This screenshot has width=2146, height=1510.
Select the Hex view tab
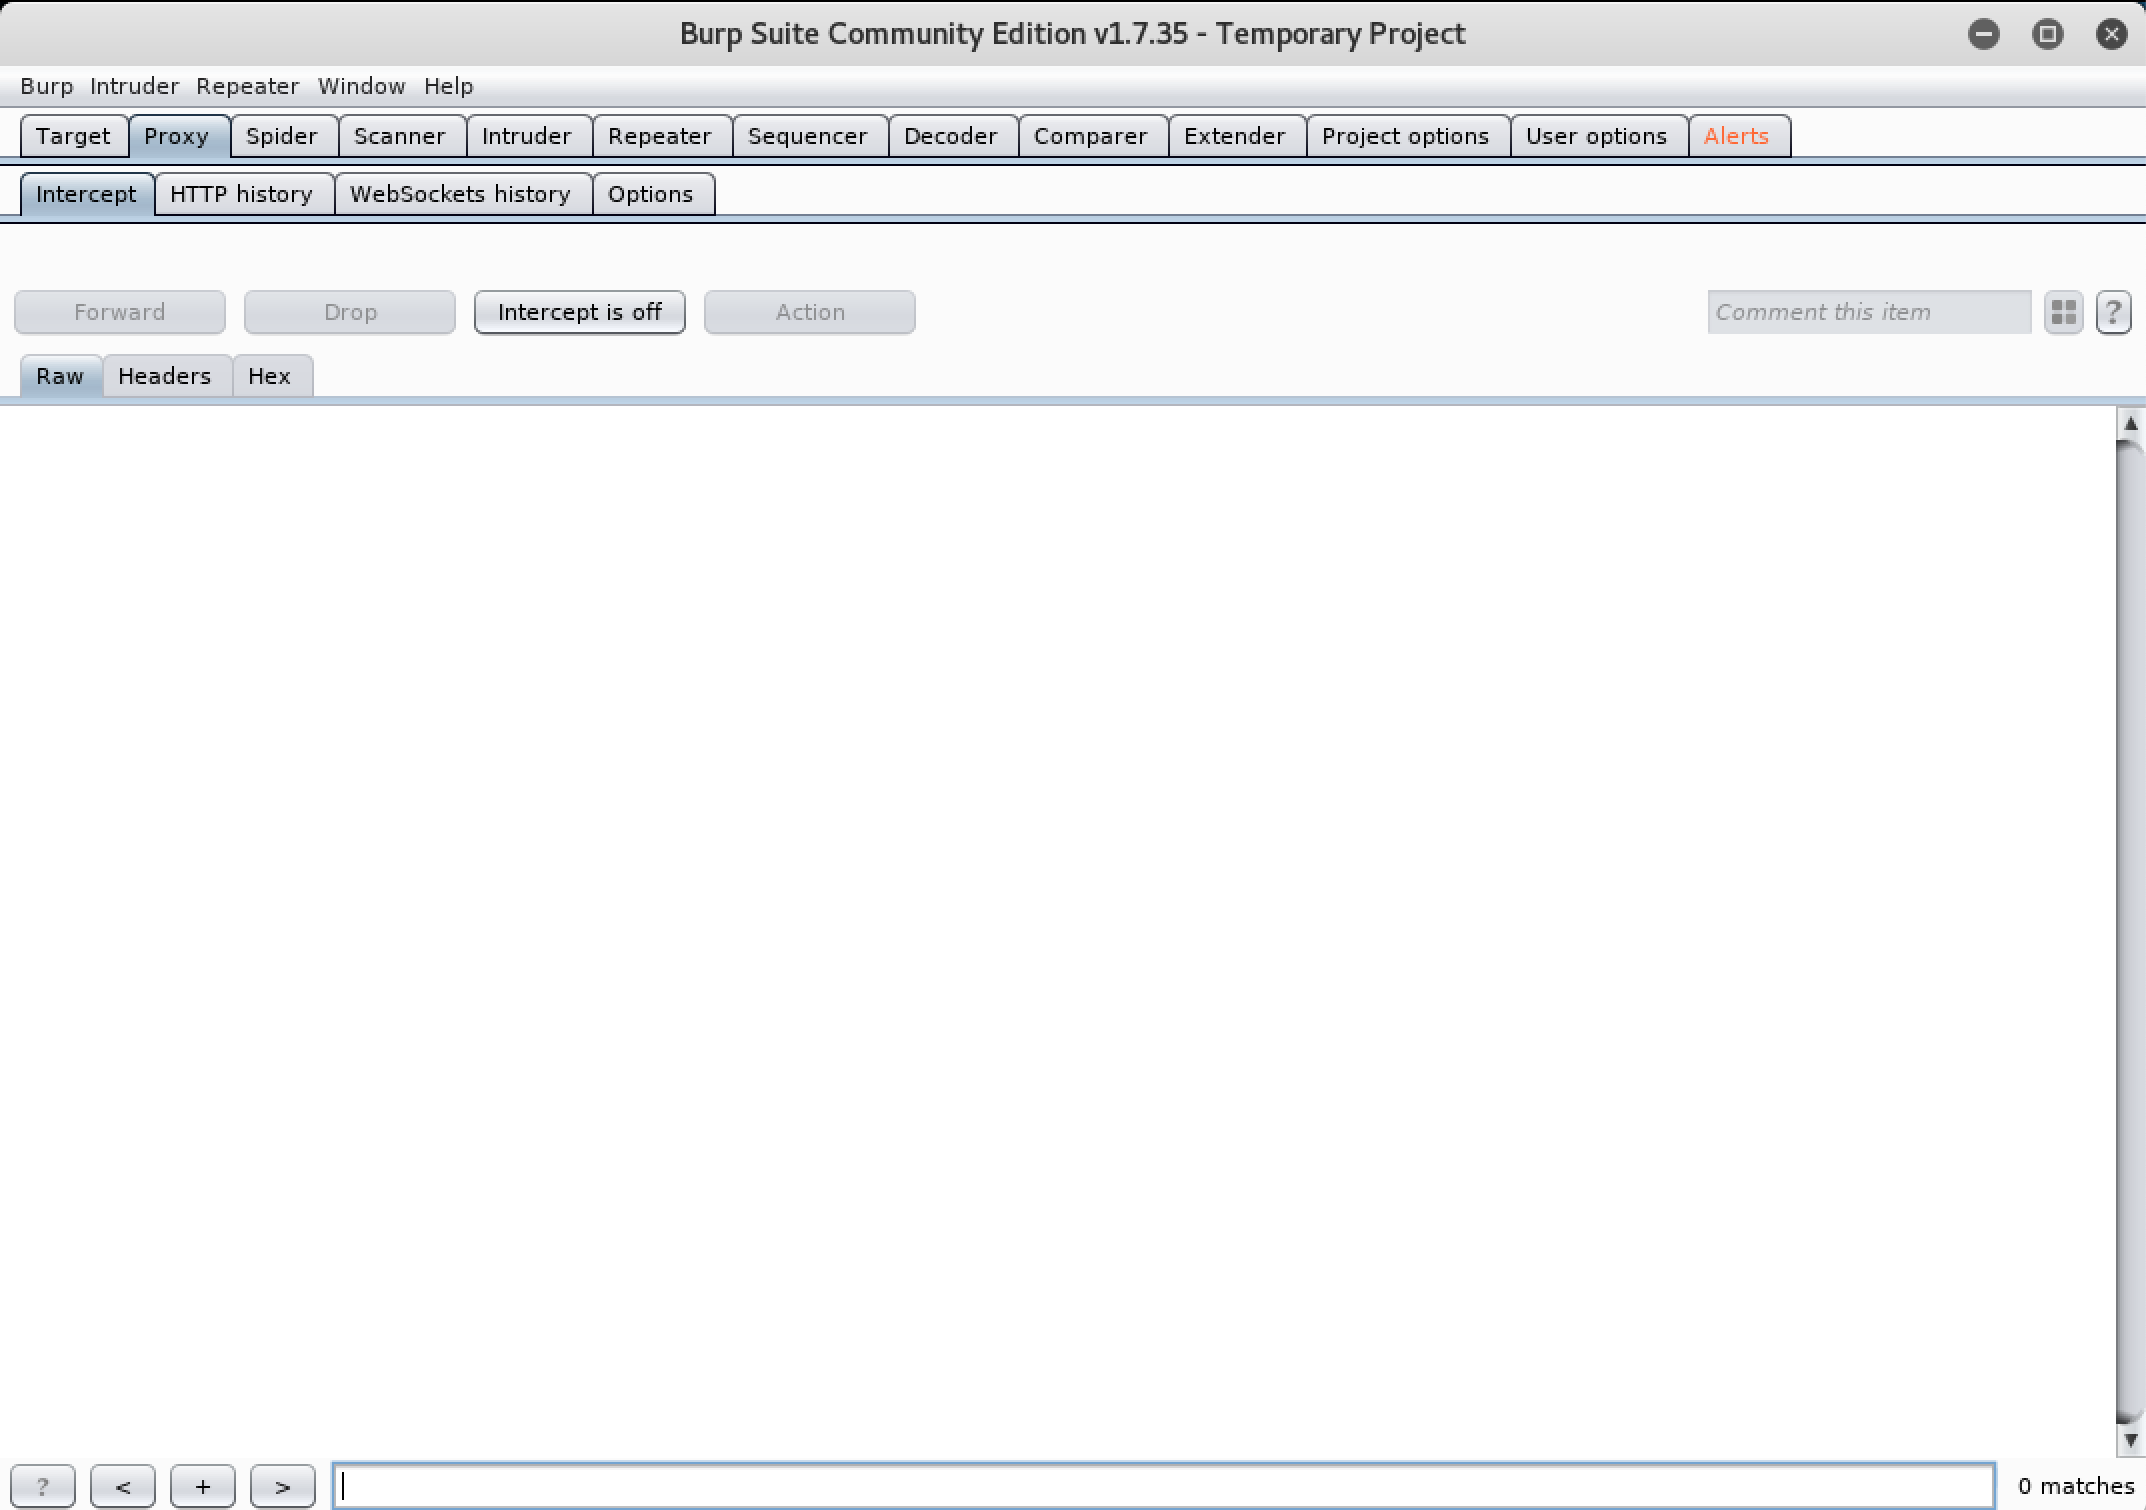[x=268, y=376]
